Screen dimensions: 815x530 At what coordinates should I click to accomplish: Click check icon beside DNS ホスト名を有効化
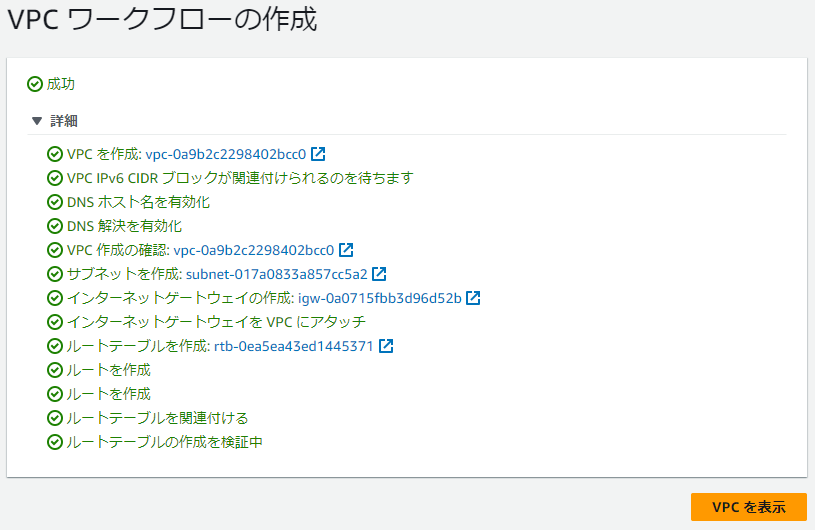pyautogui.click(x=55, y=202)
